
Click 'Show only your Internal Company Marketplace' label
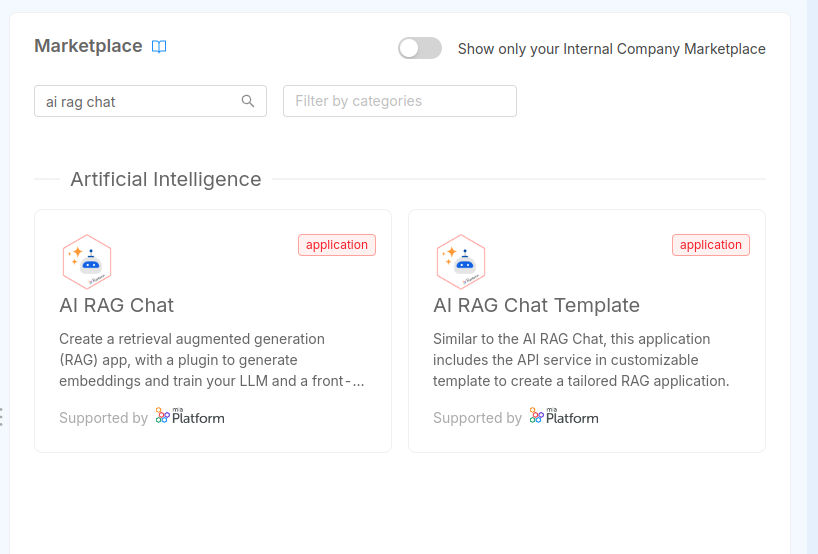[612, 49]
